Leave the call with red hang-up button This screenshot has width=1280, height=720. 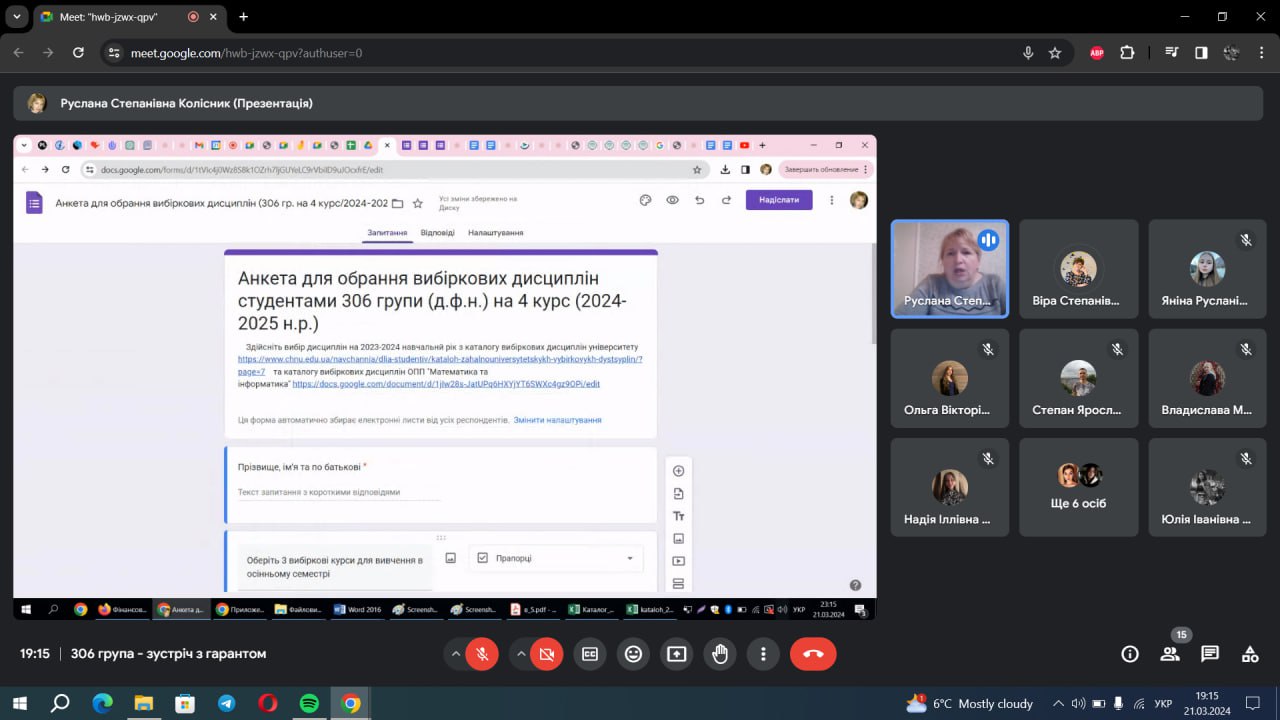click(813, 654)
